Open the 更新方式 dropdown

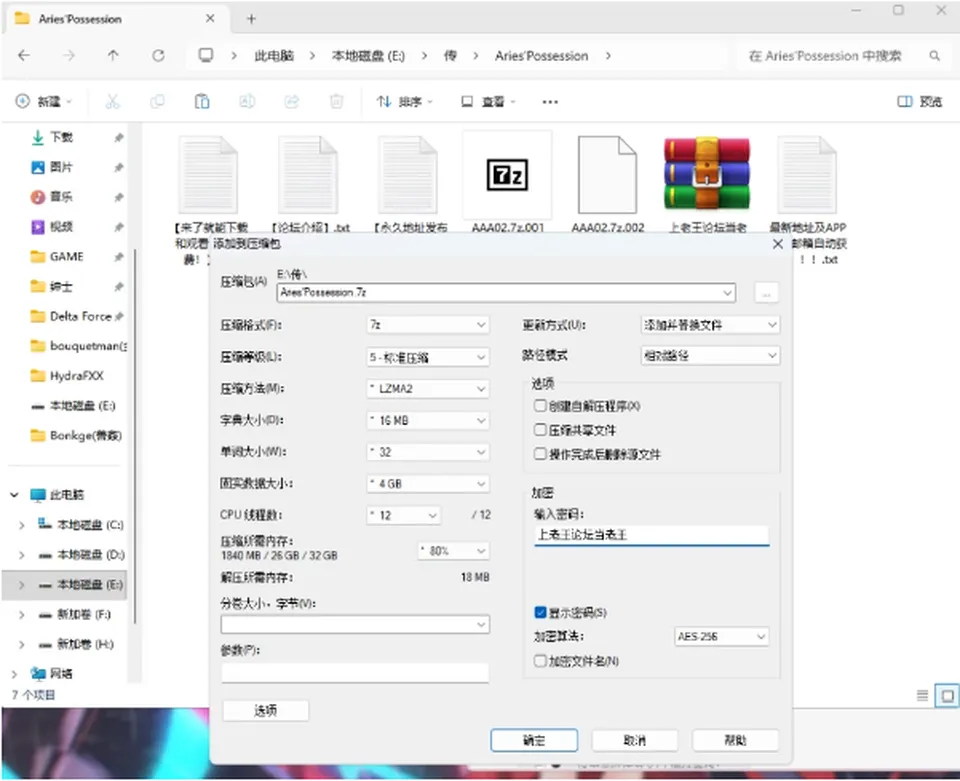coord(710,324)
